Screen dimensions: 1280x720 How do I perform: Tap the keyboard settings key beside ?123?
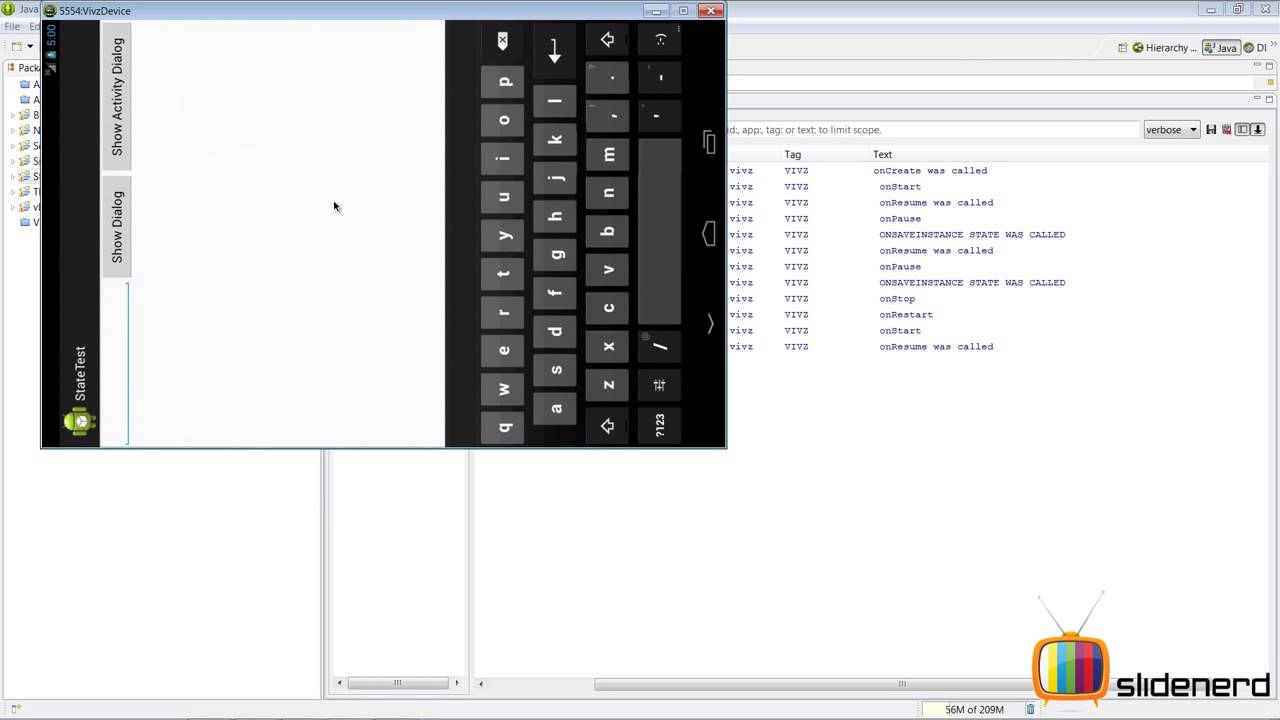pyautogui.click(x=660, y=386)
